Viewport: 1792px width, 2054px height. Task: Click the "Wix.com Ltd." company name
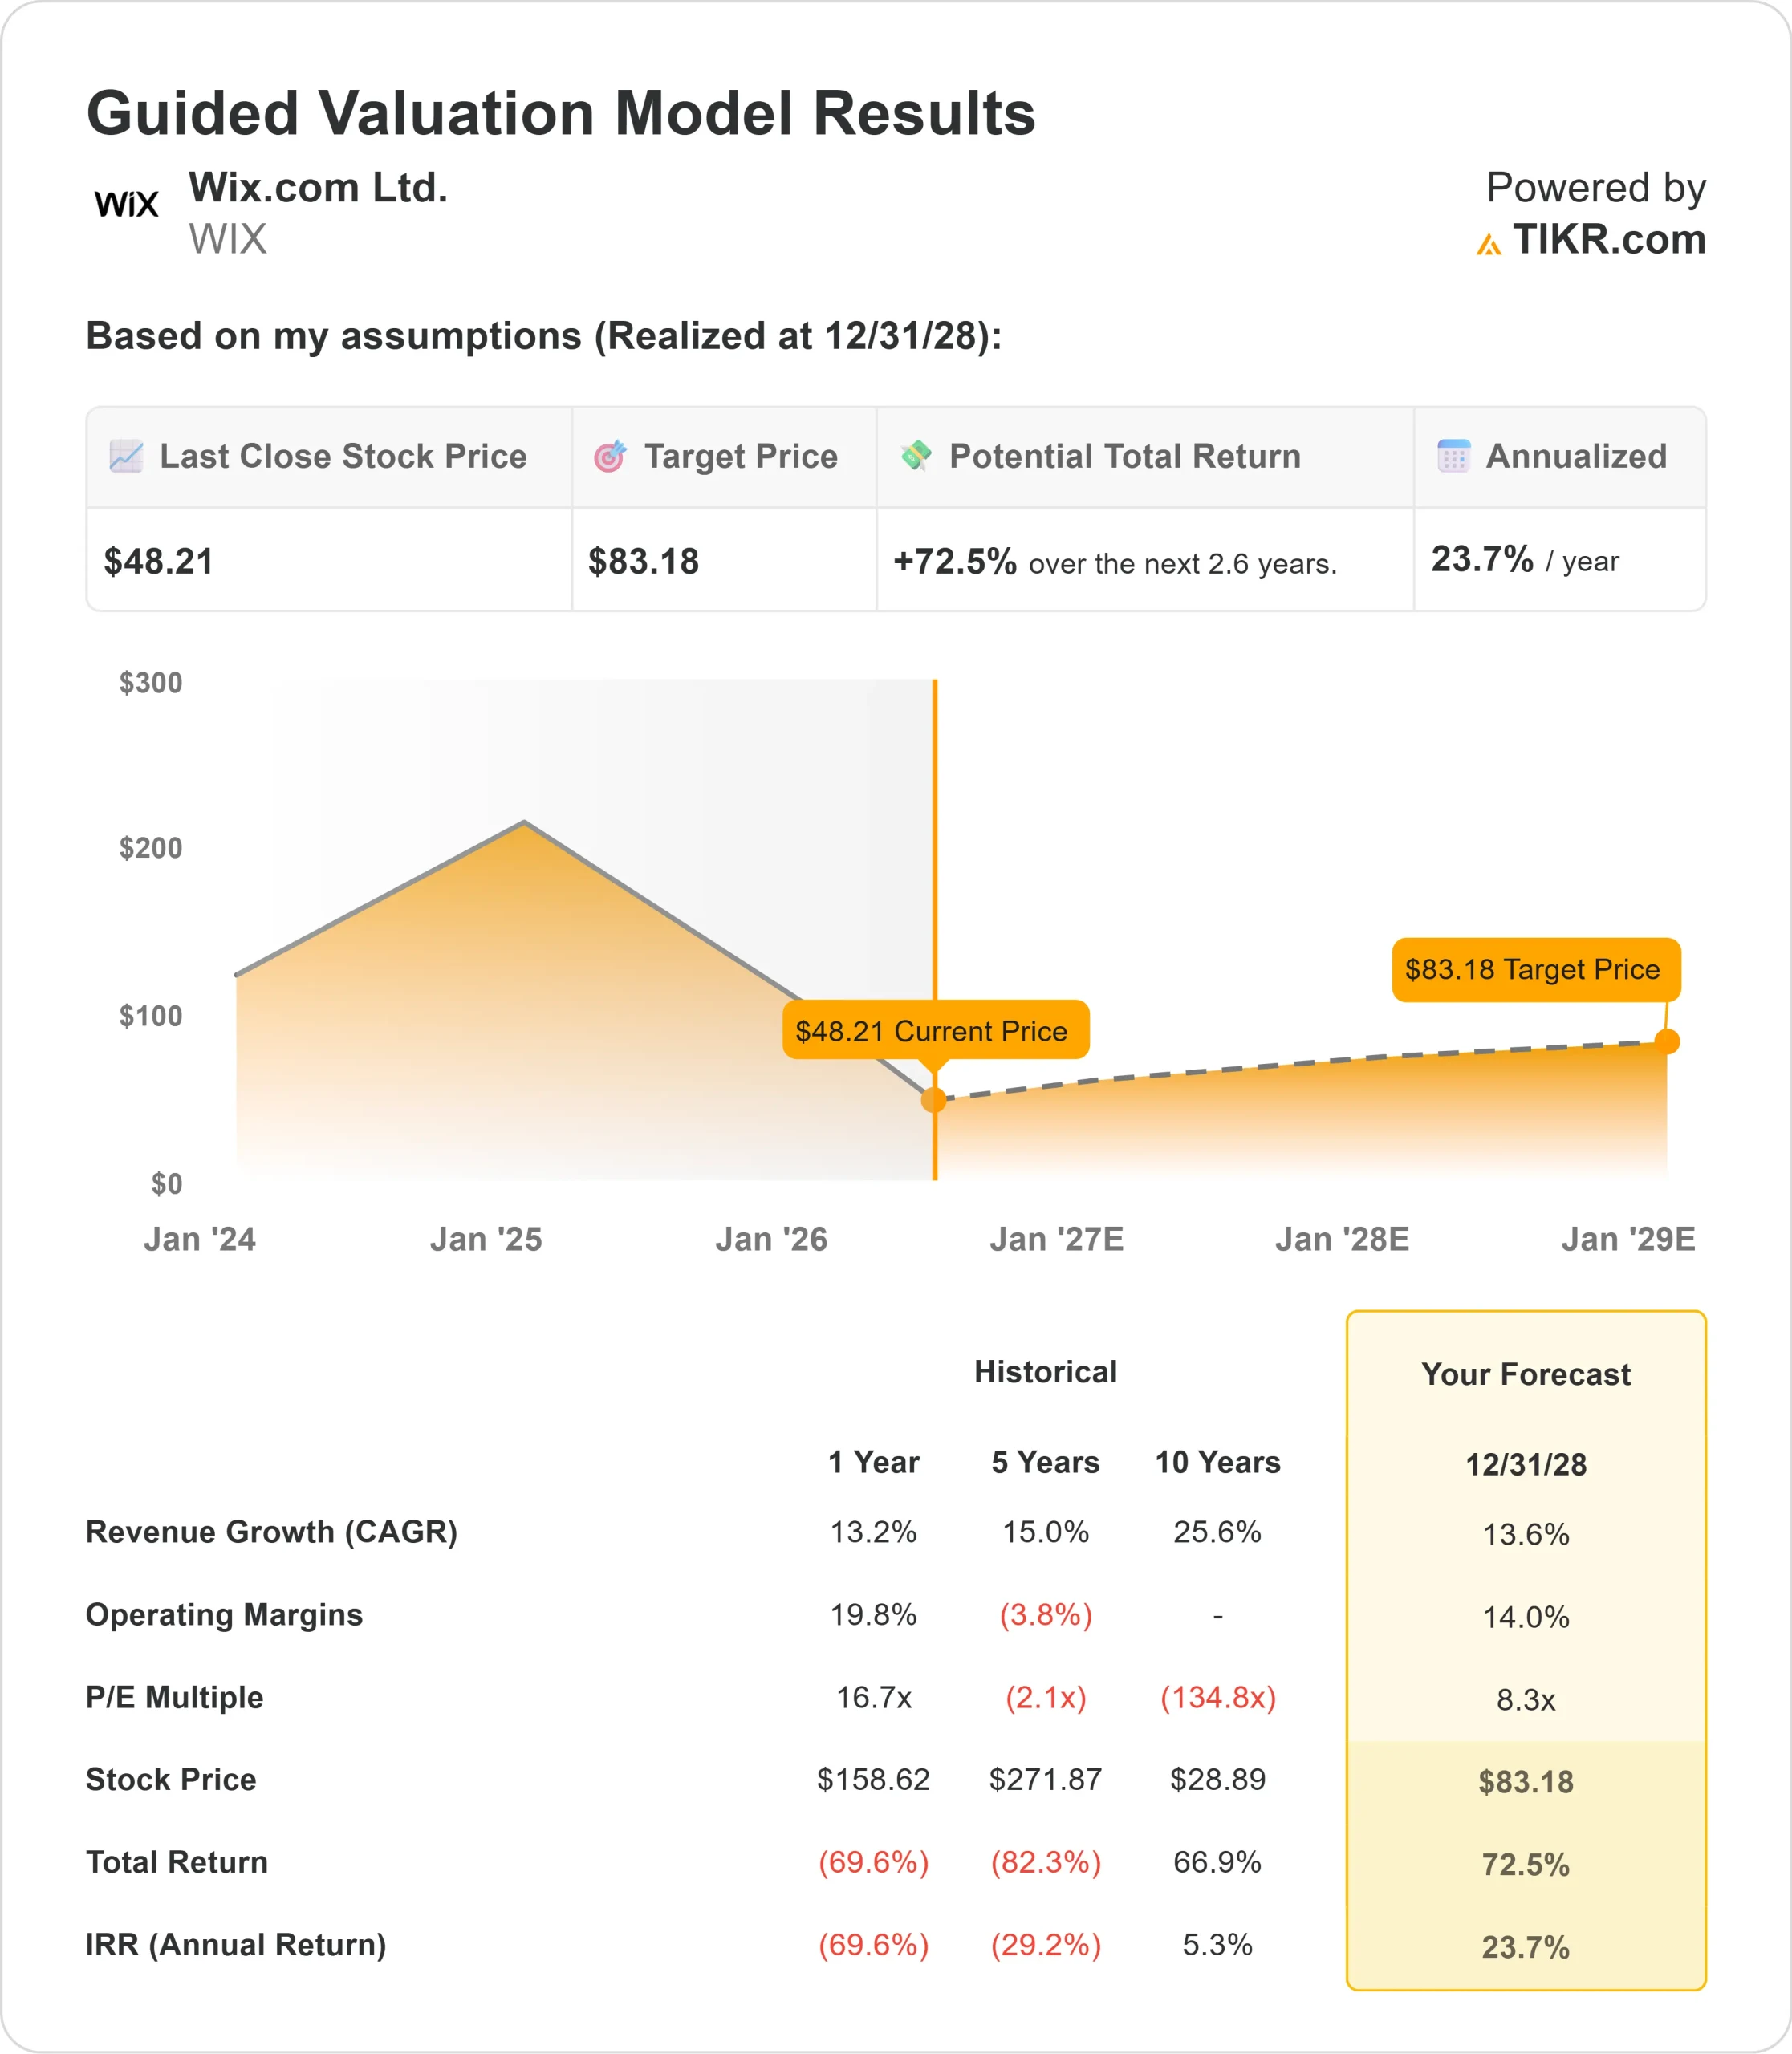click(318, 188)
